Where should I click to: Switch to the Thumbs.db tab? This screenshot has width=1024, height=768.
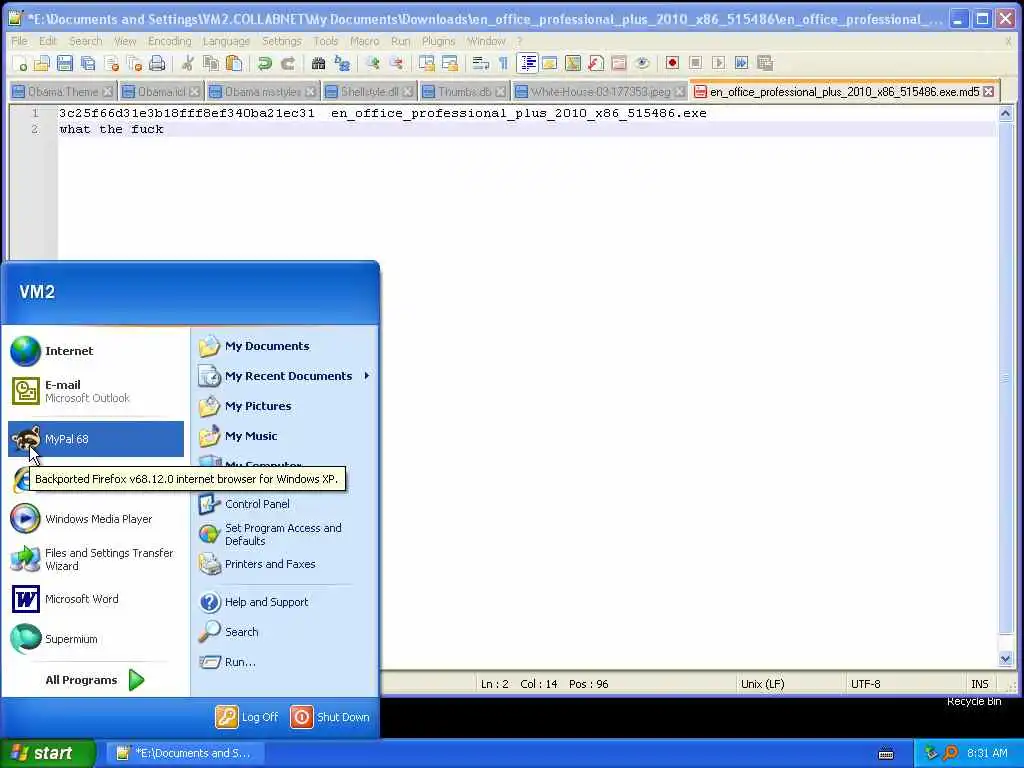464,91
